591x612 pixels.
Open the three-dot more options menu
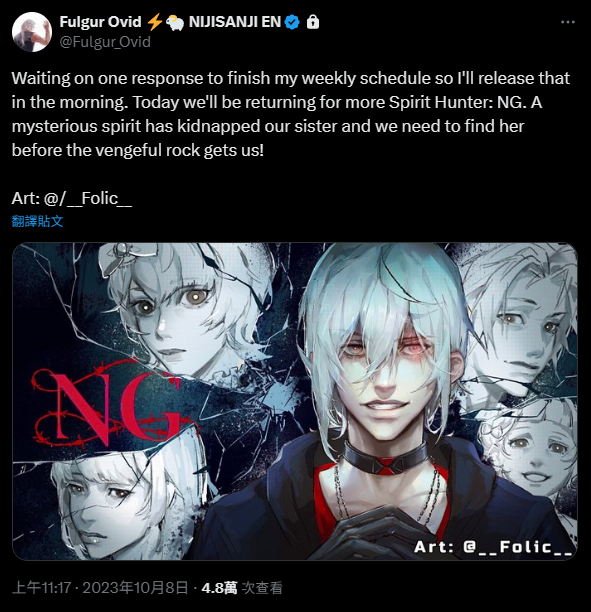click(x=568, y=22)
